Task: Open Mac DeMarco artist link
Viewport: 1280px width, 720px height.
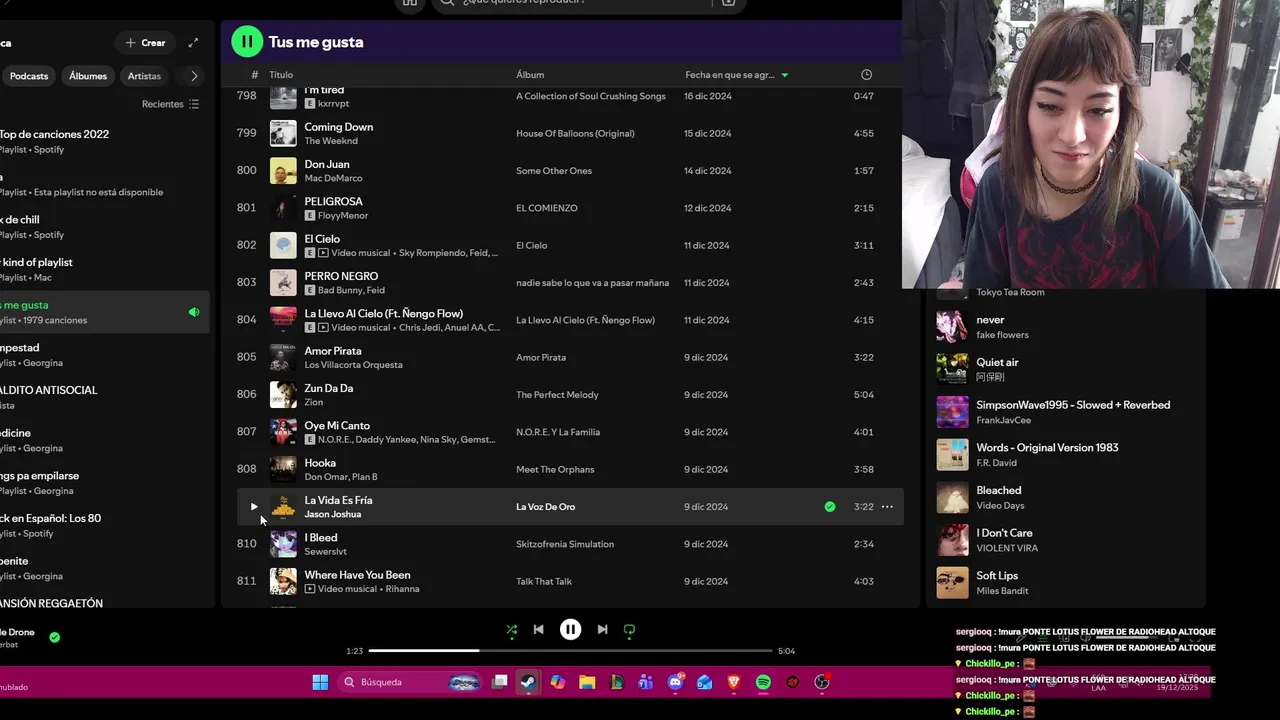Action: click(333, 178)
